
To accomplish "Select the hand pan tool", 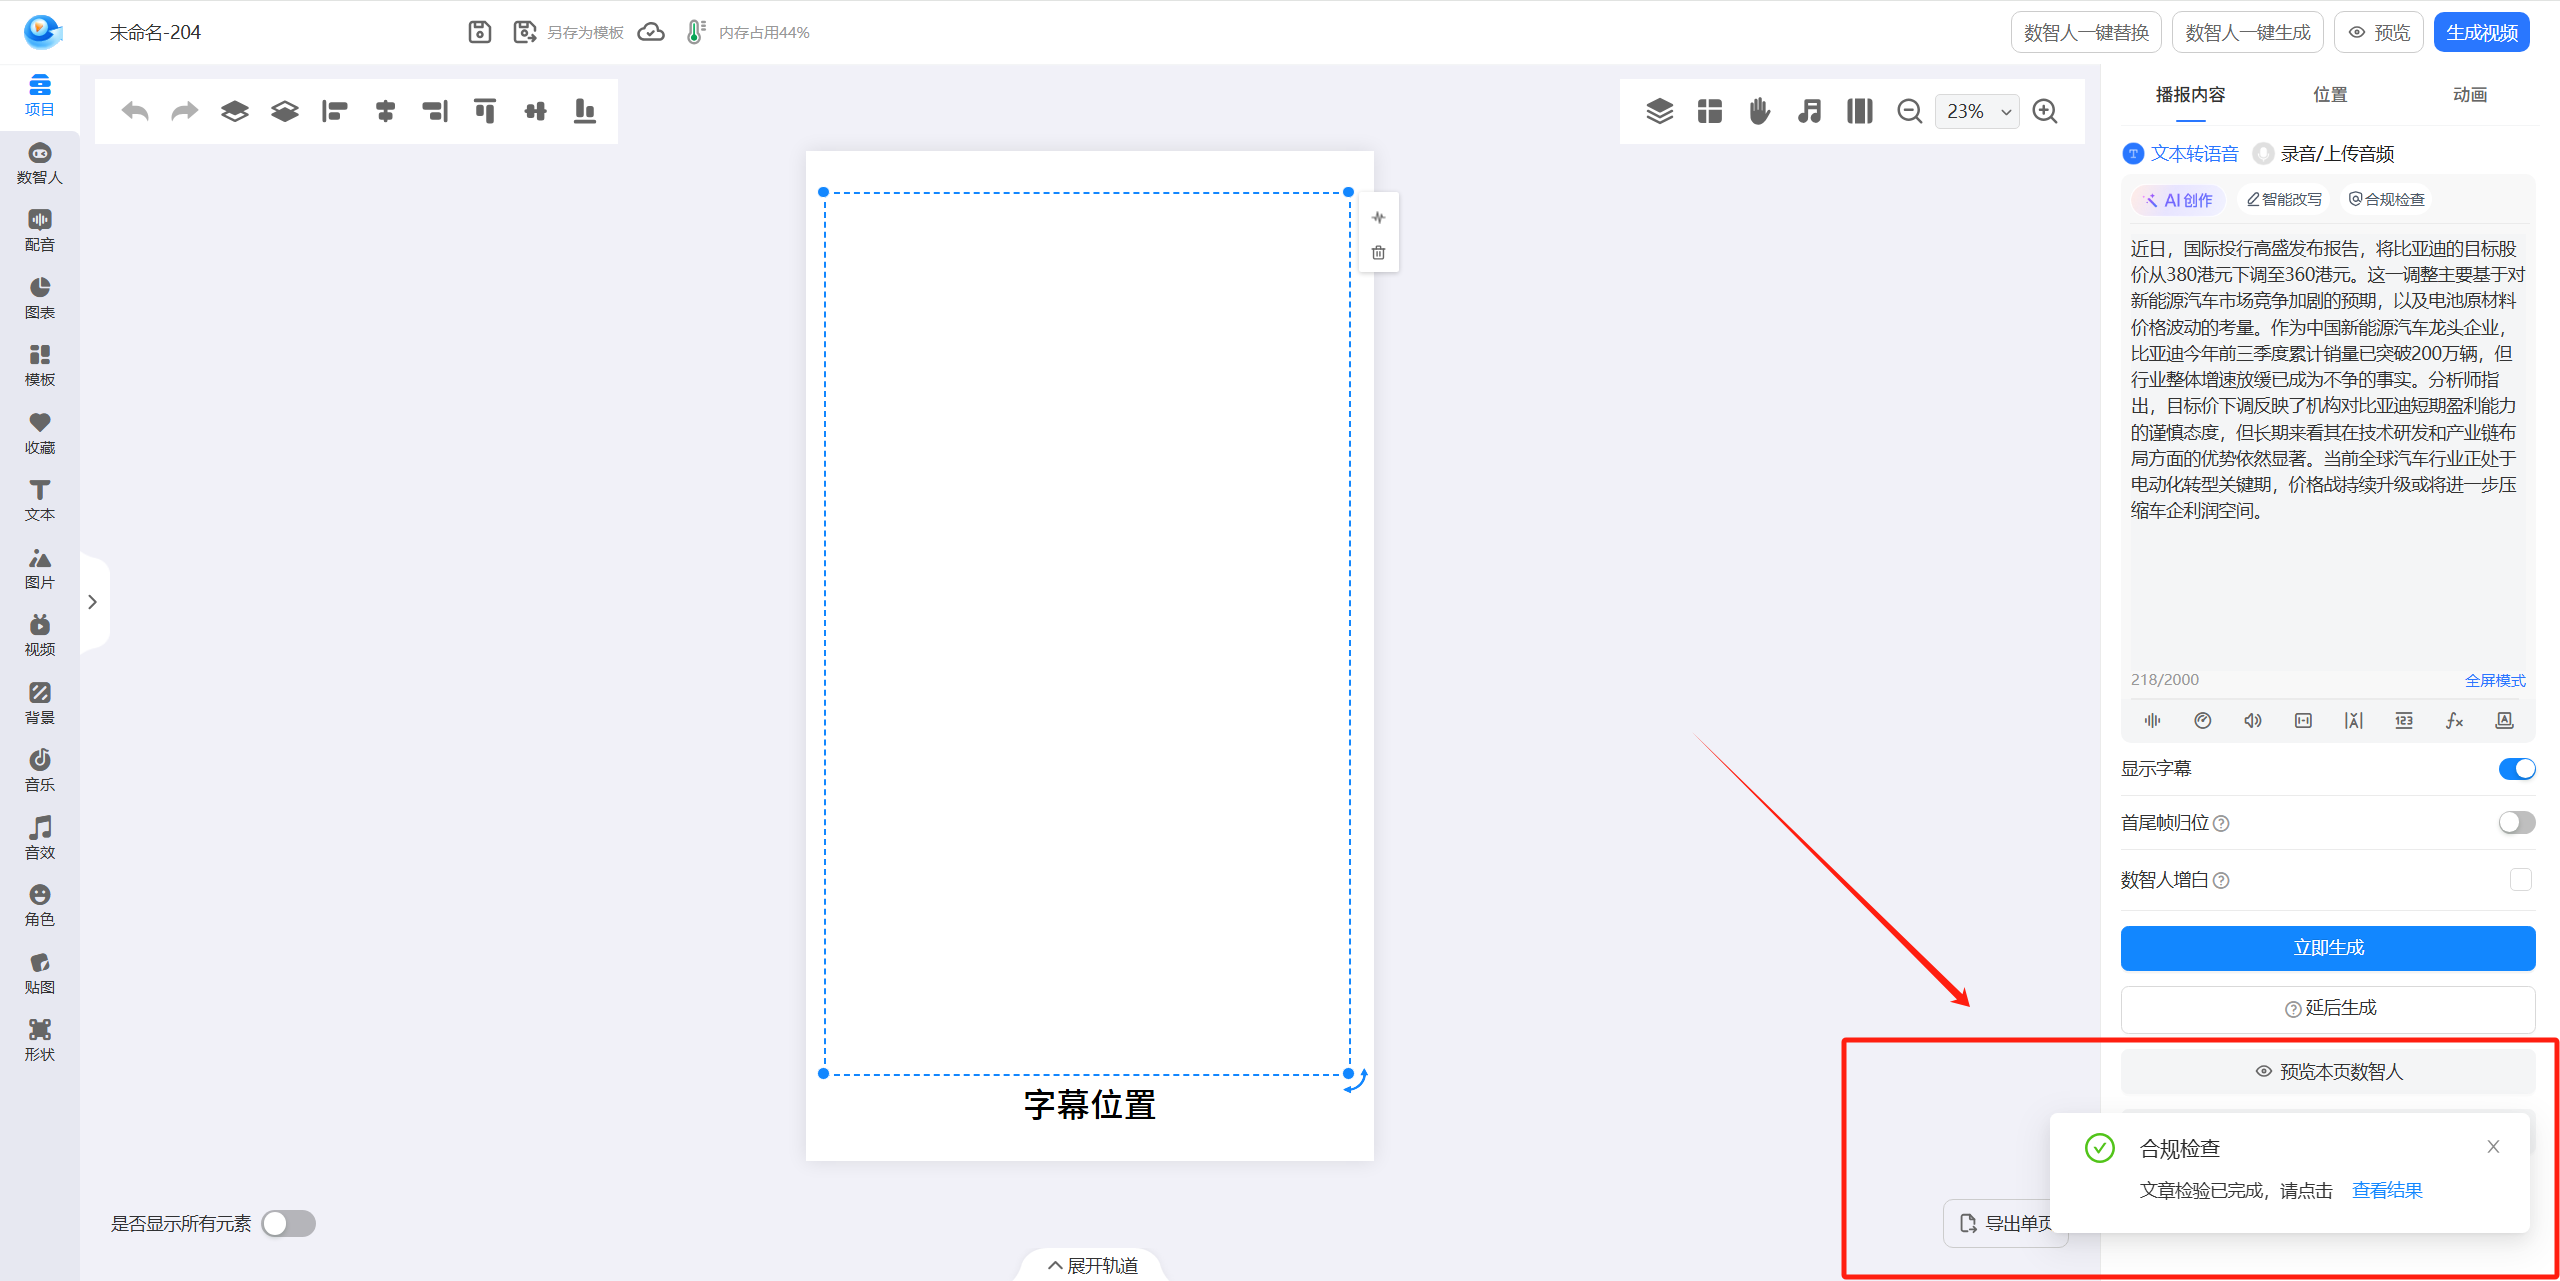I will pyautogui.click(x=1759, y=111).
